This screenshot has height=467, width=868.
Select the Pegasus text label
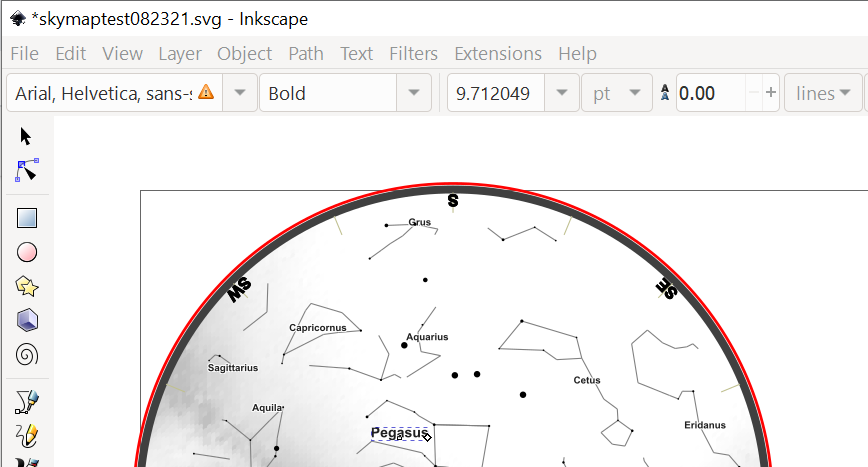(x=400, y=433)
